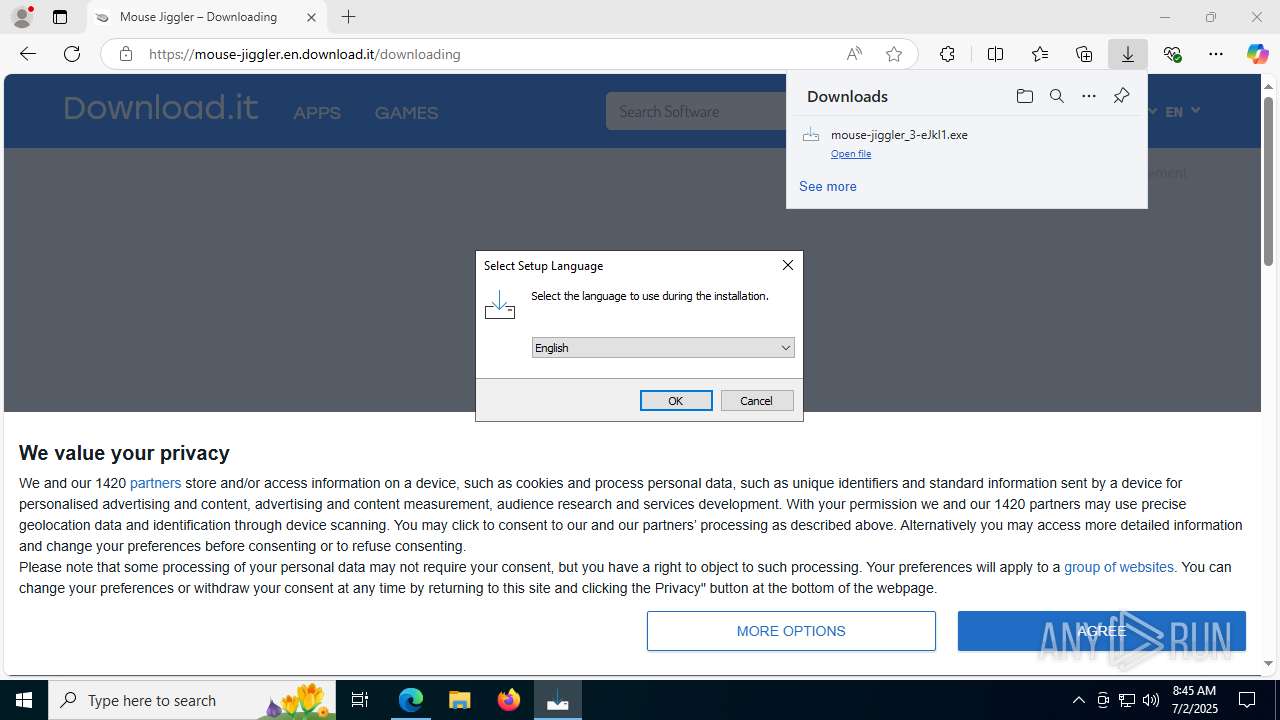Open the Copilot sidebar icon
Viewport: 1280px width, 720px height.
1257,54
